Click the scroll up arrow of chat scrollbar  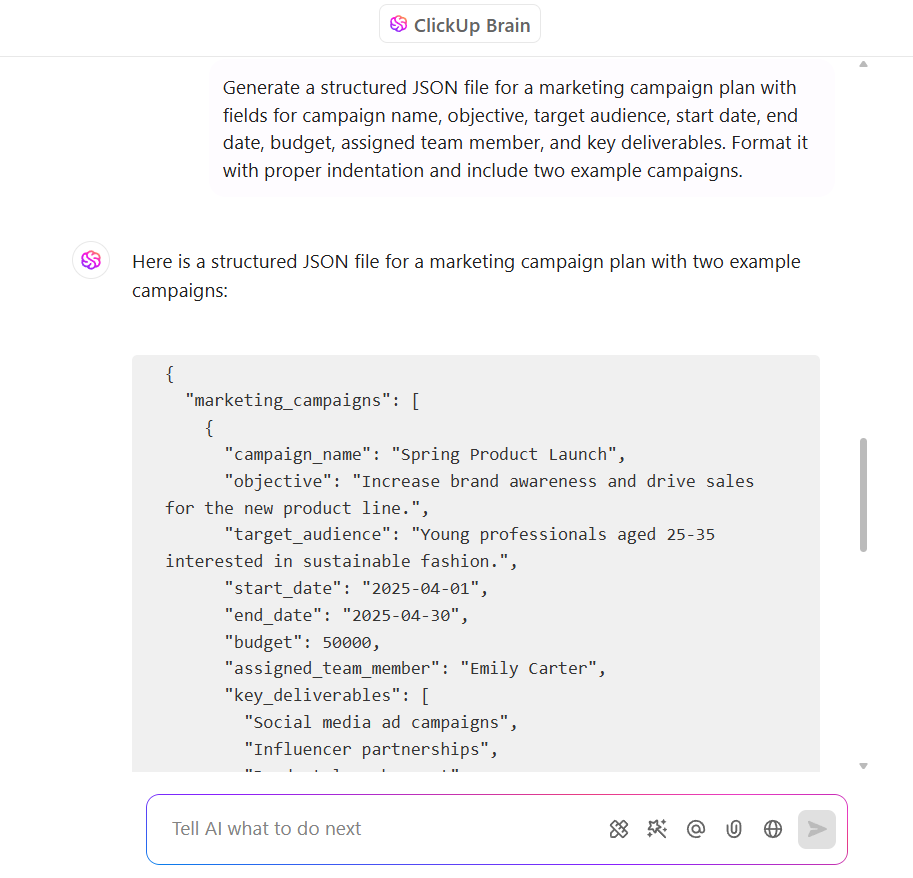tap(863, 65)
